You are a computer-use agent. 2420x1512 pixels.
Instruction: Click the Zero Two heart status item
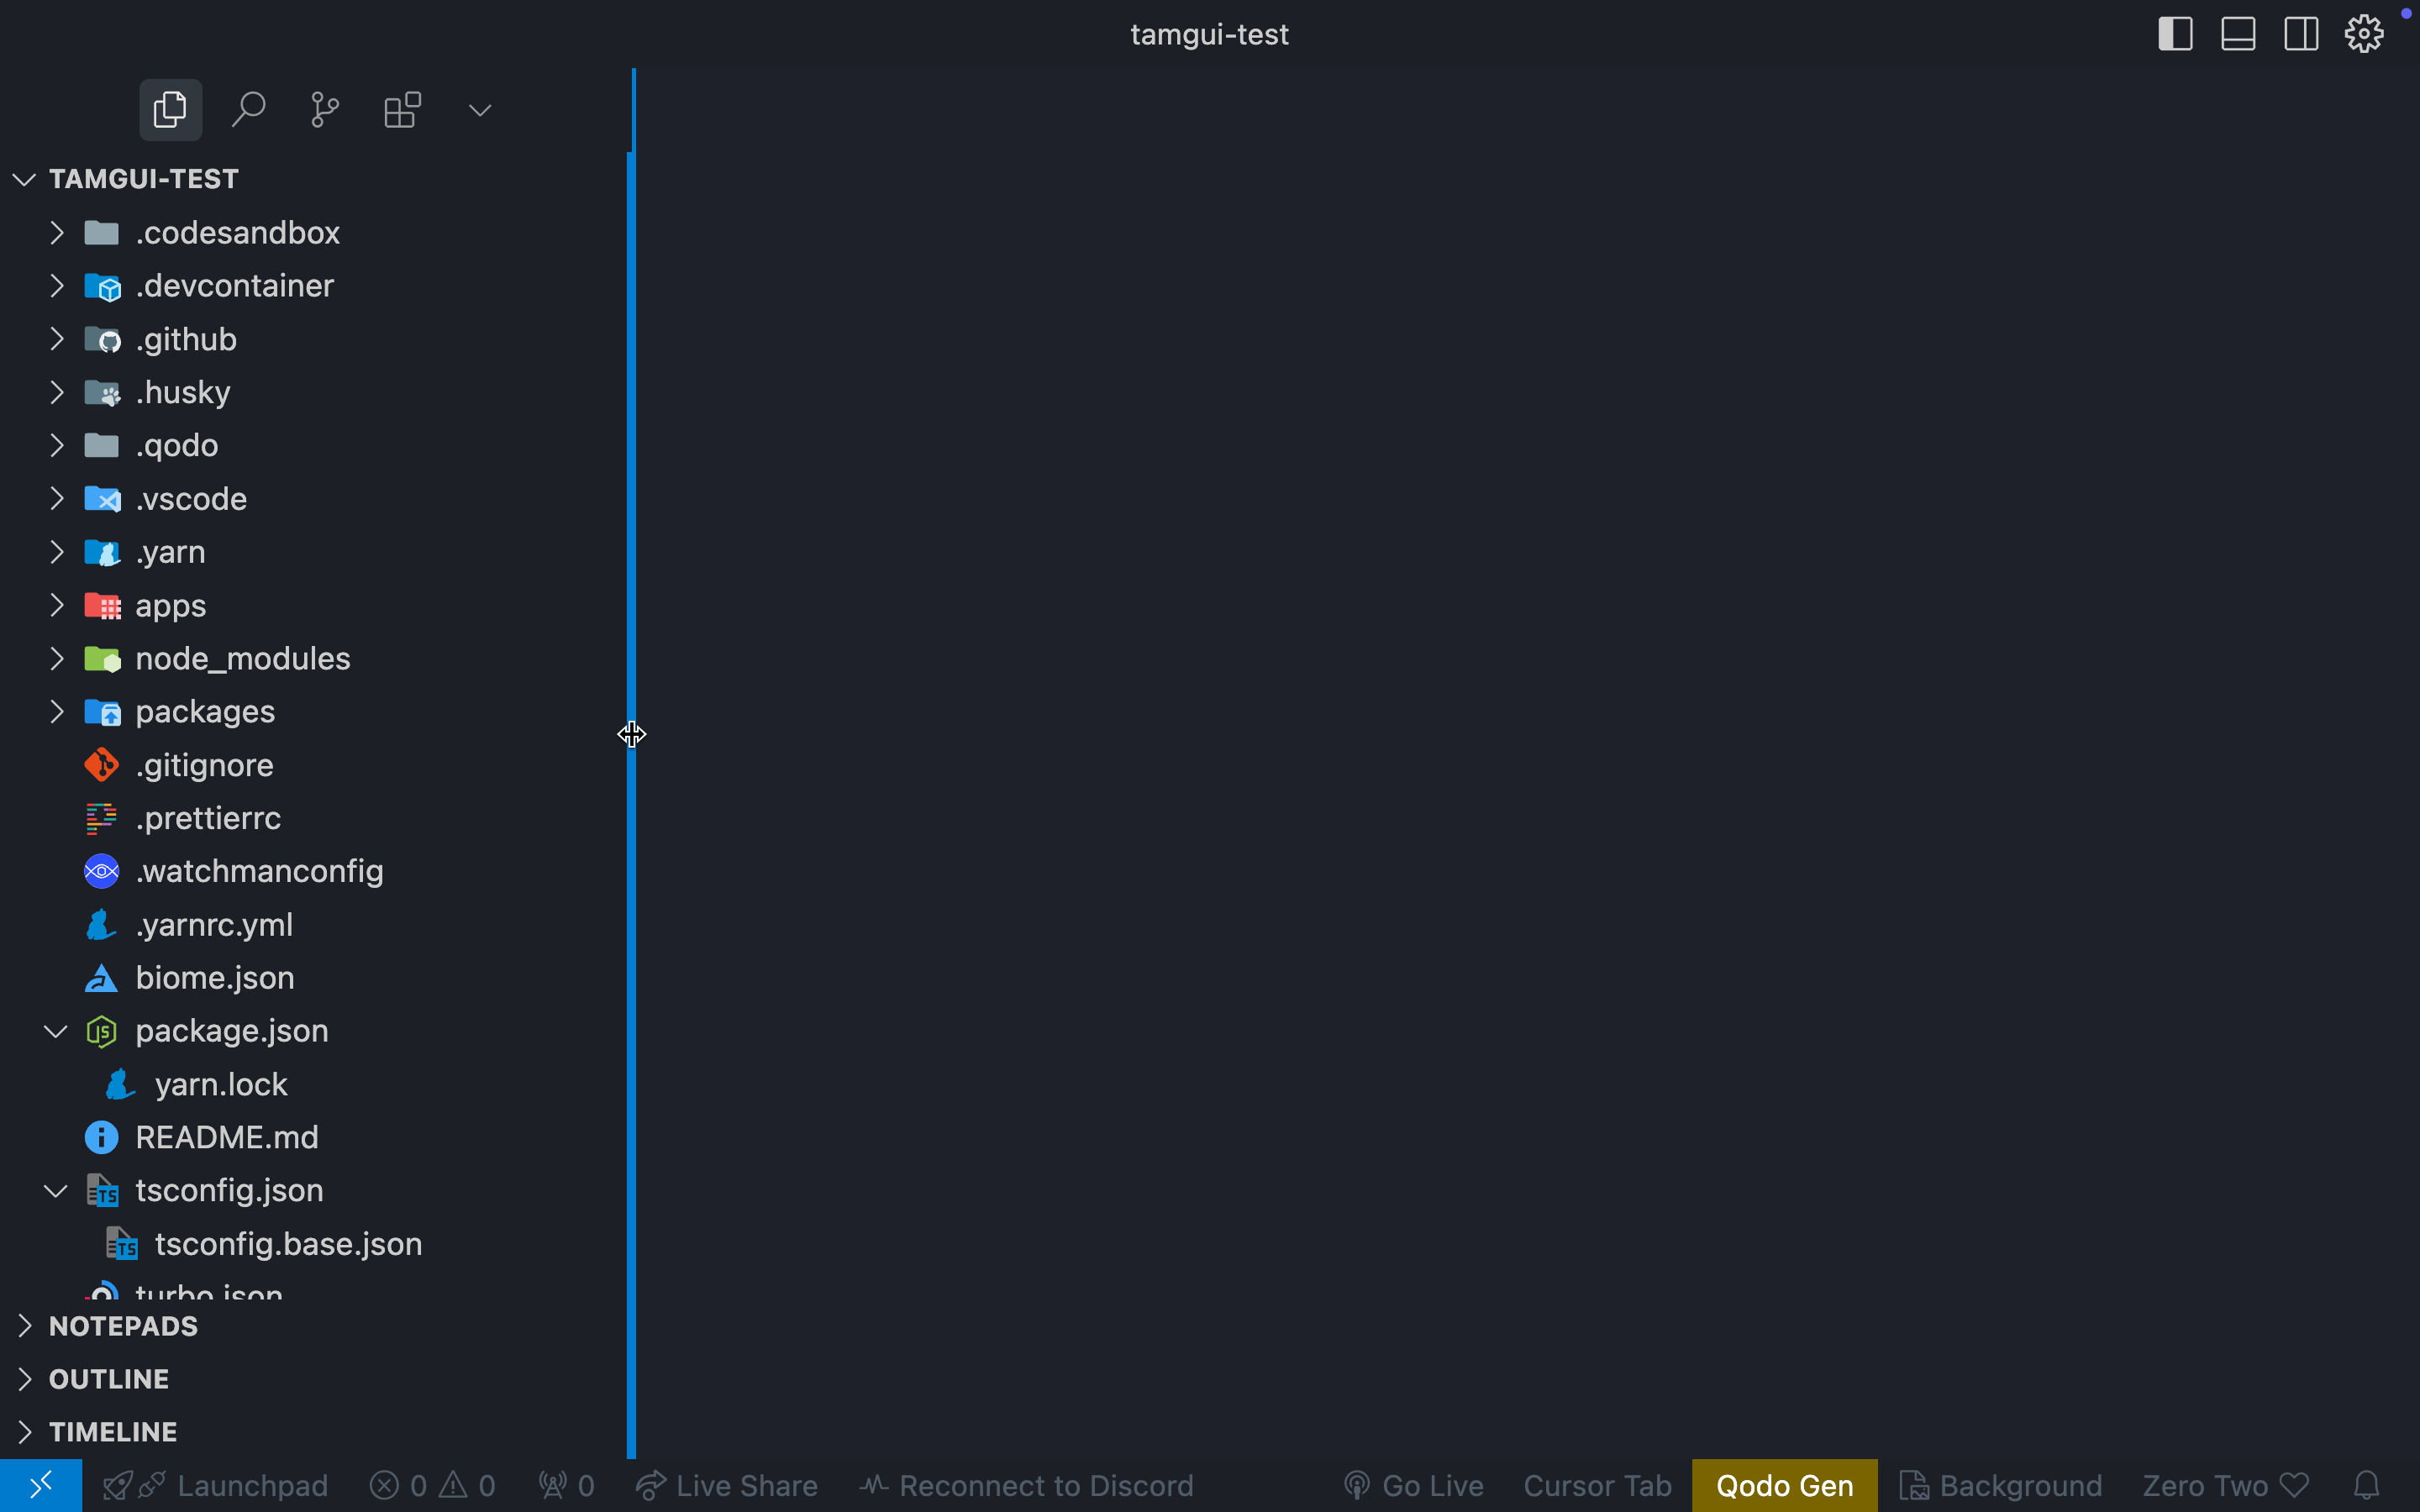(2226, 1486)
